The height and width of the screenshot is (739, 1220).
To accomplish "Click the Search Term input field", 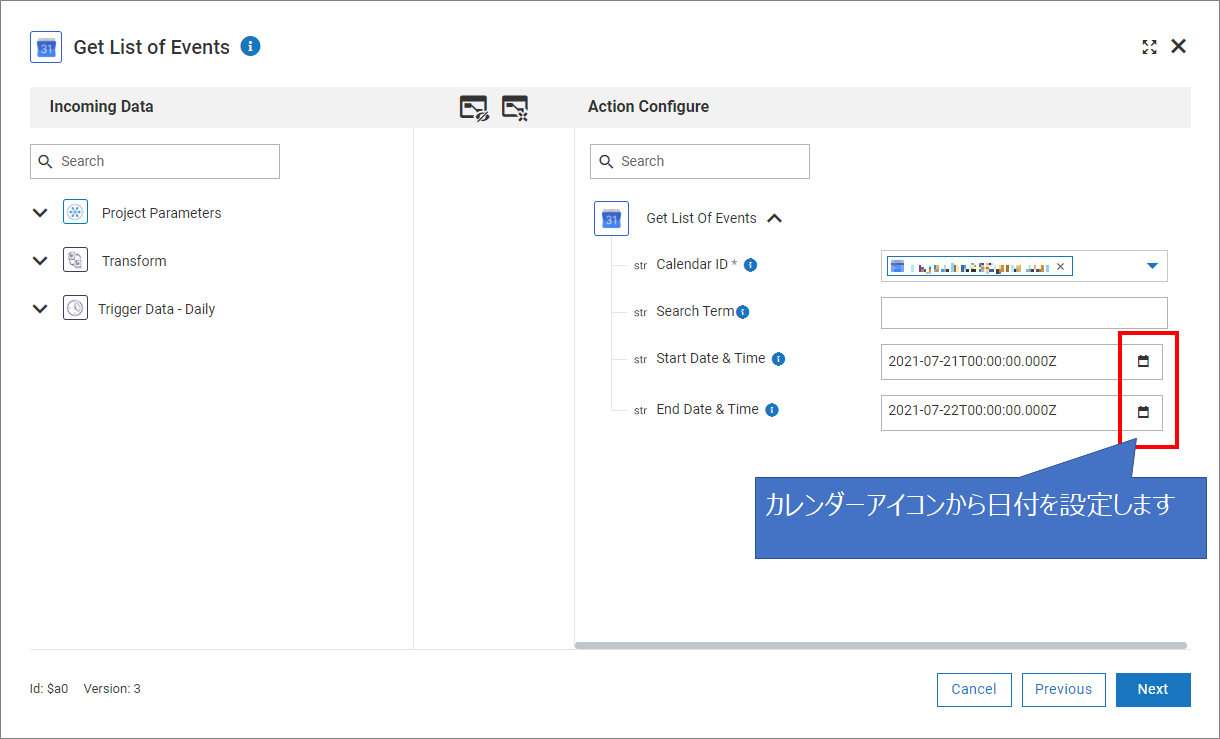I will pyautogui.click(x=1023, y=313).
